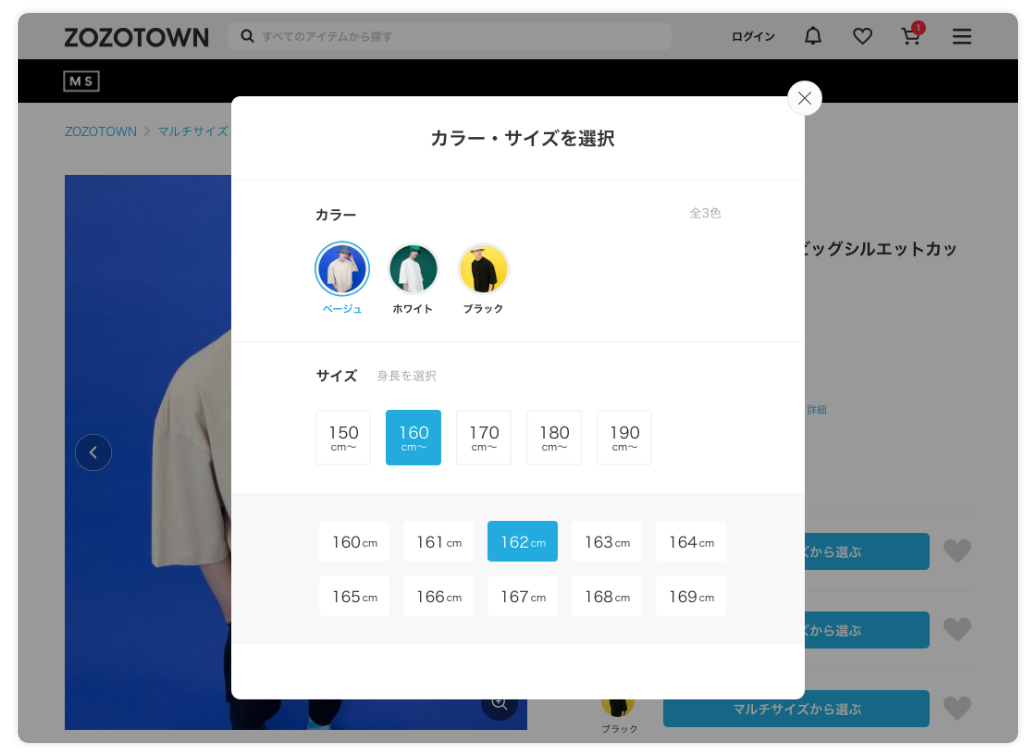Image resolution: width=1036 pixels, height=756 pixels.
Task: Open the ZOZOTOWN breadcrumb link
Action: click(x=100, y=132)
